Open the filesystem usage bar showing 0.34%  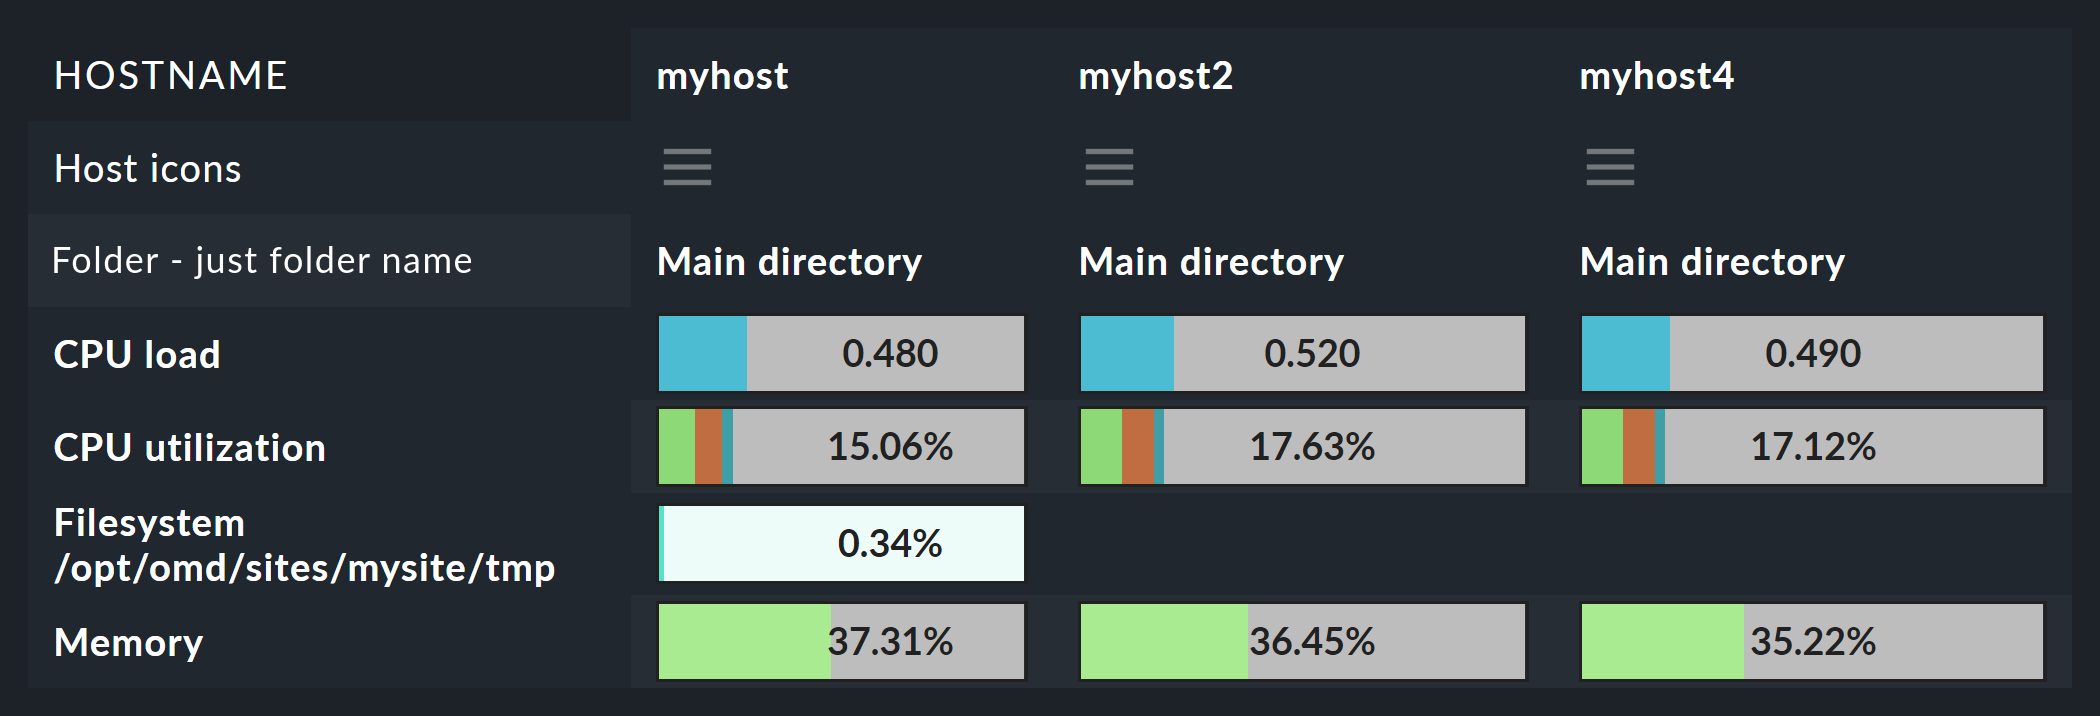(x=841, y=543)
